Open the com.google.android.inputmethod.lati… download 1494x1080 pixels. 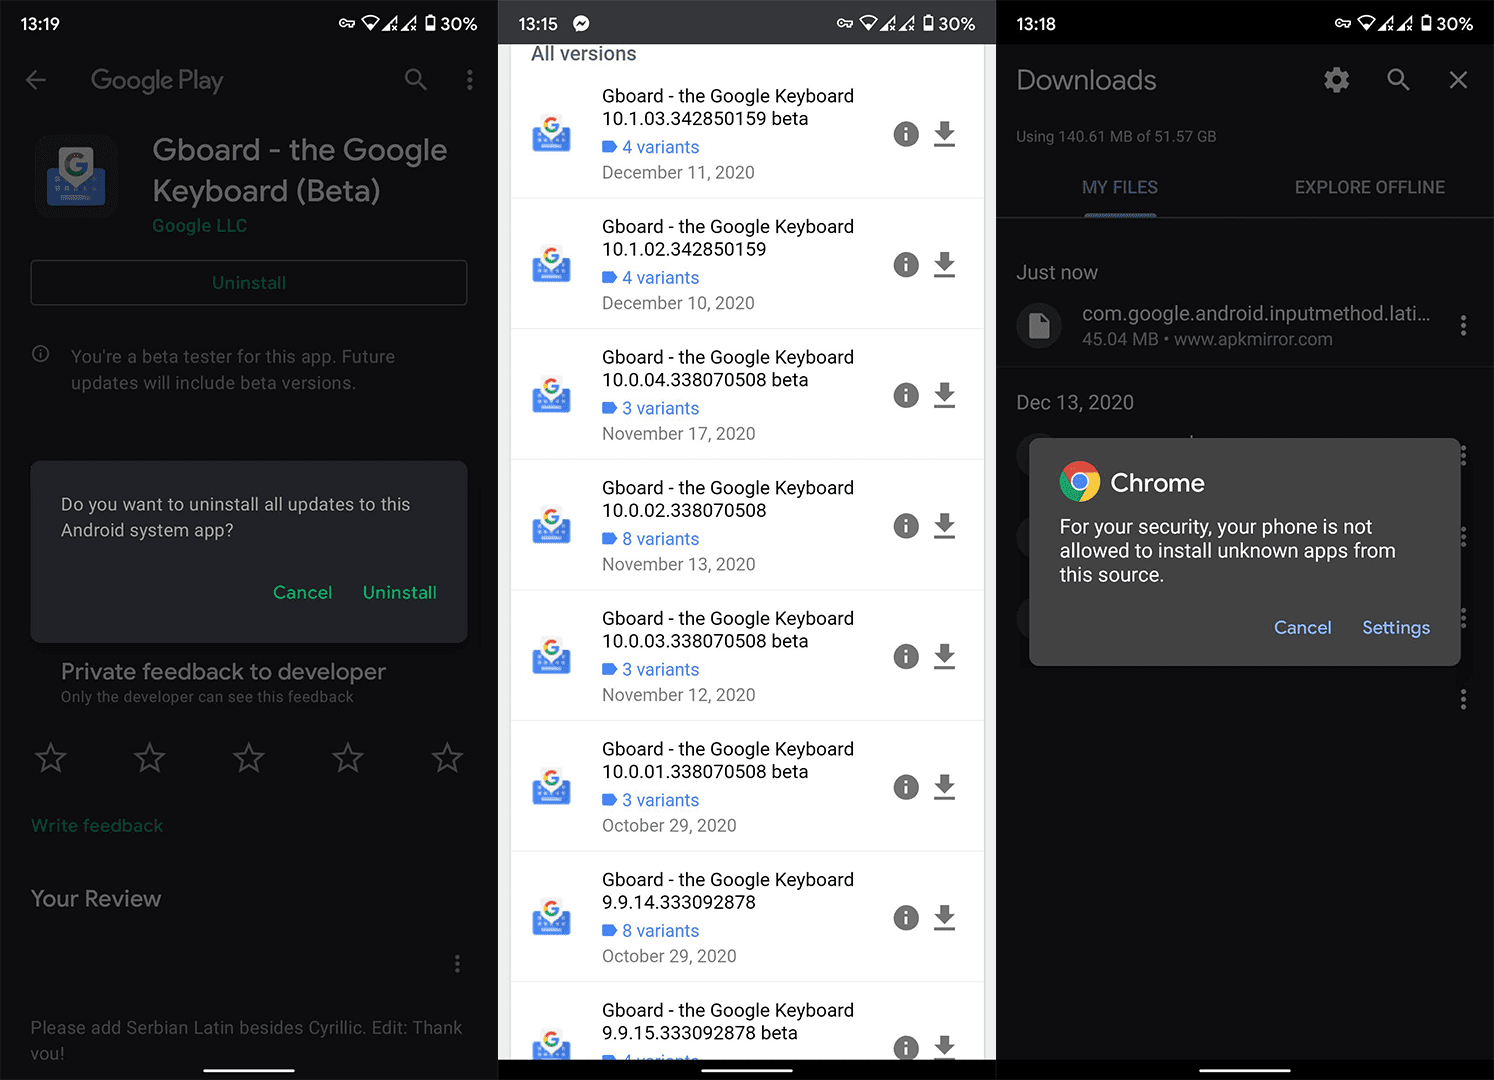tap(1245, 326)
